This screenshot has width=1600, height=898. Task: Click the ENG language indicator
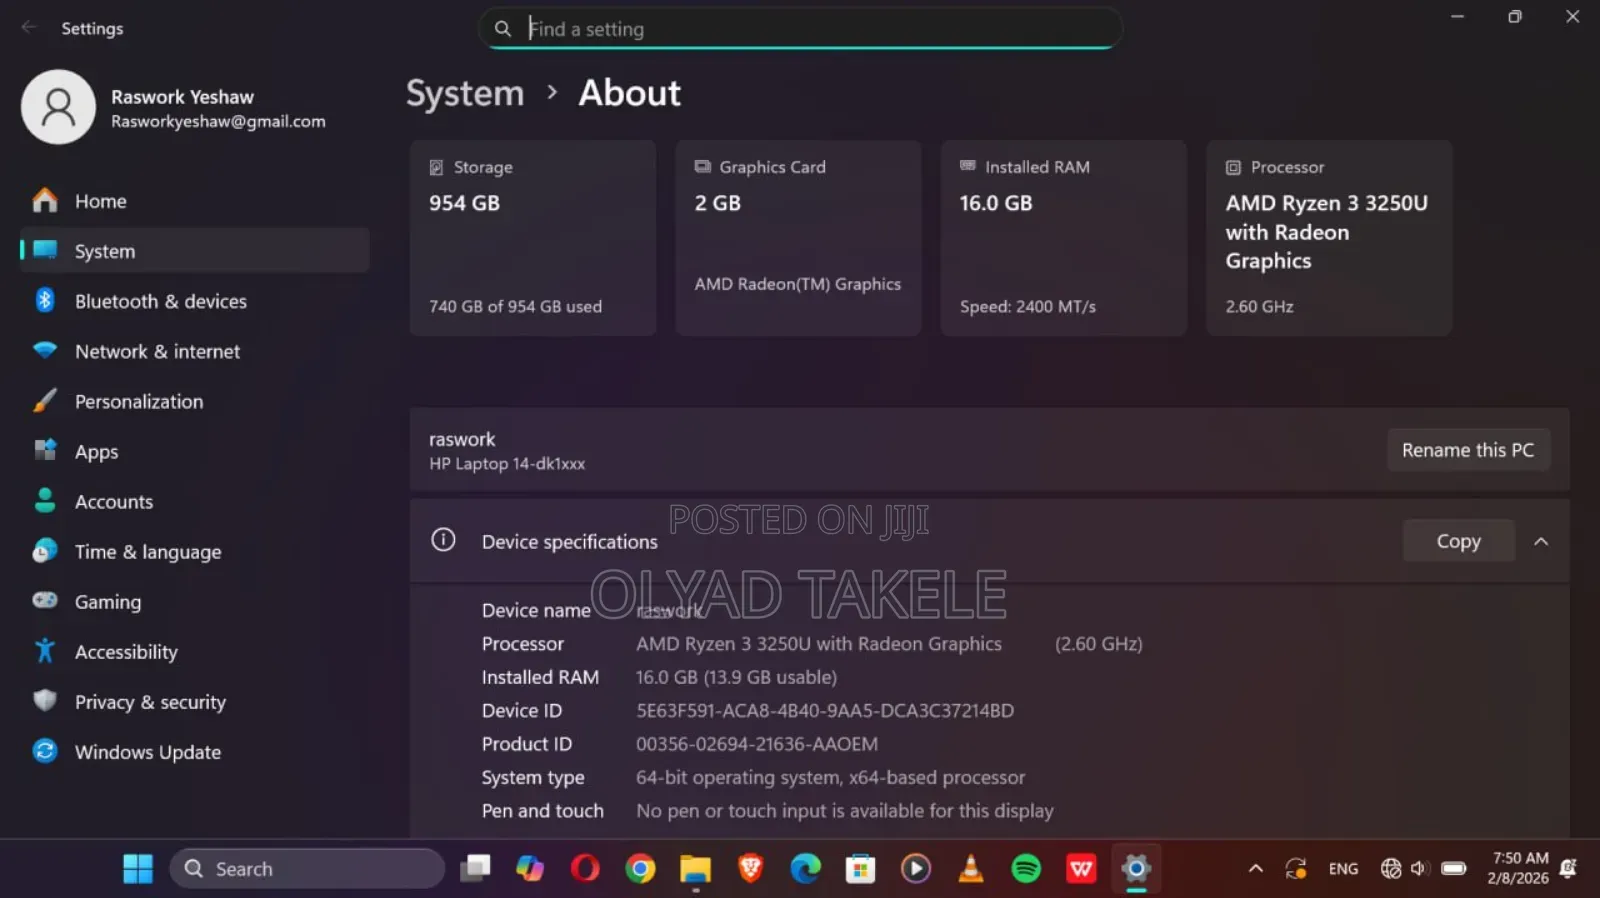click(1343, 868)
